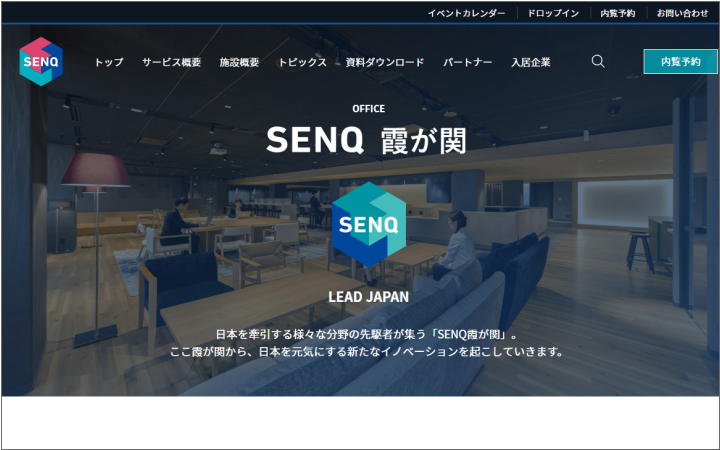
Task: Open 施設概要 menu item
Action: click(x=239, y=62)
